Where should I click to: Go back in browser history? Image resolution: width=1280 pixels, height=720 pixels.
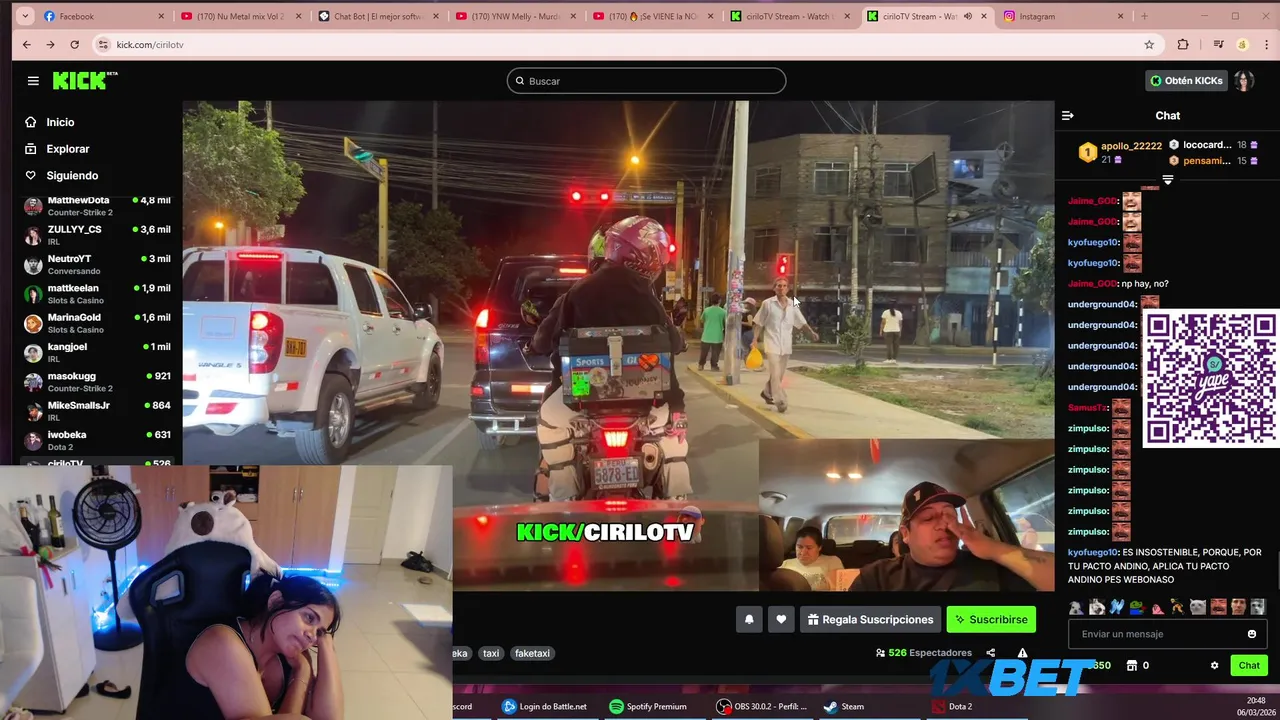26,44
